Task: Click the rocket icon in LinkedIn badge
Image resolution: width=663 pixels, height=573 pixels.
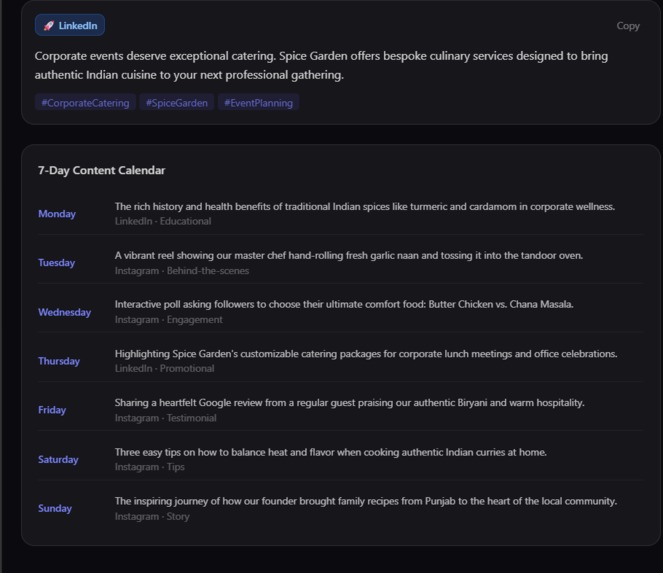Action: pos(49,26)
